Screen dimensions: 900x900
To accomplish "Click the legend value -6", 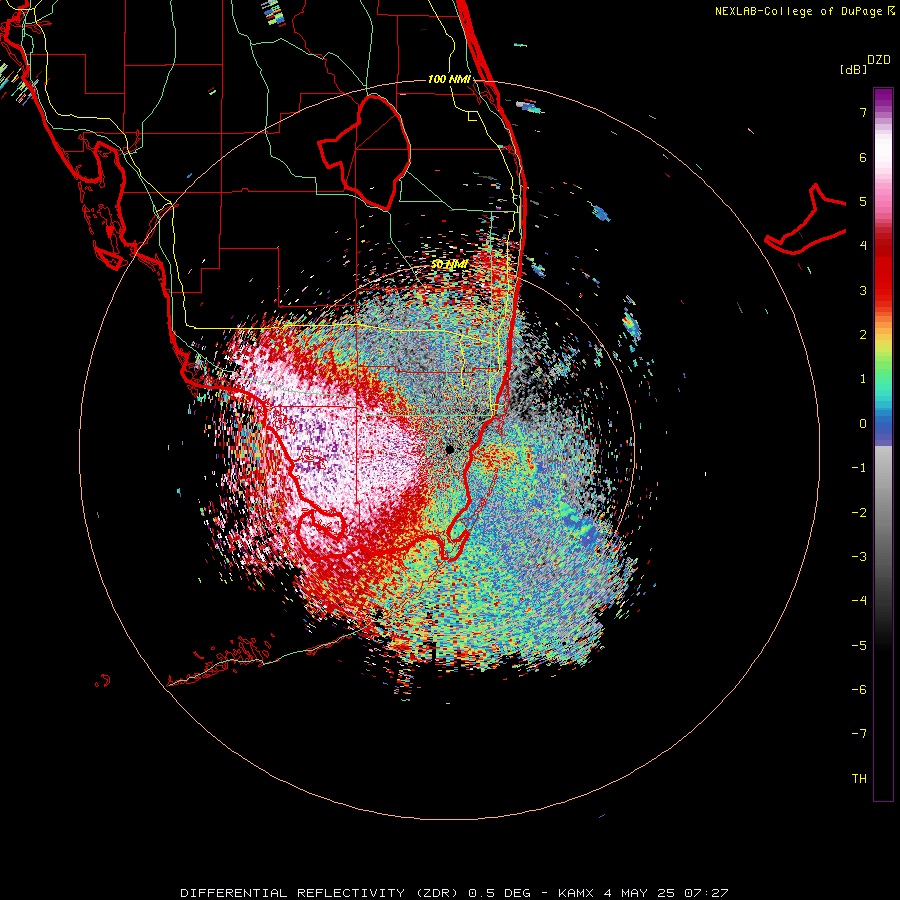I will pos(859,690).
